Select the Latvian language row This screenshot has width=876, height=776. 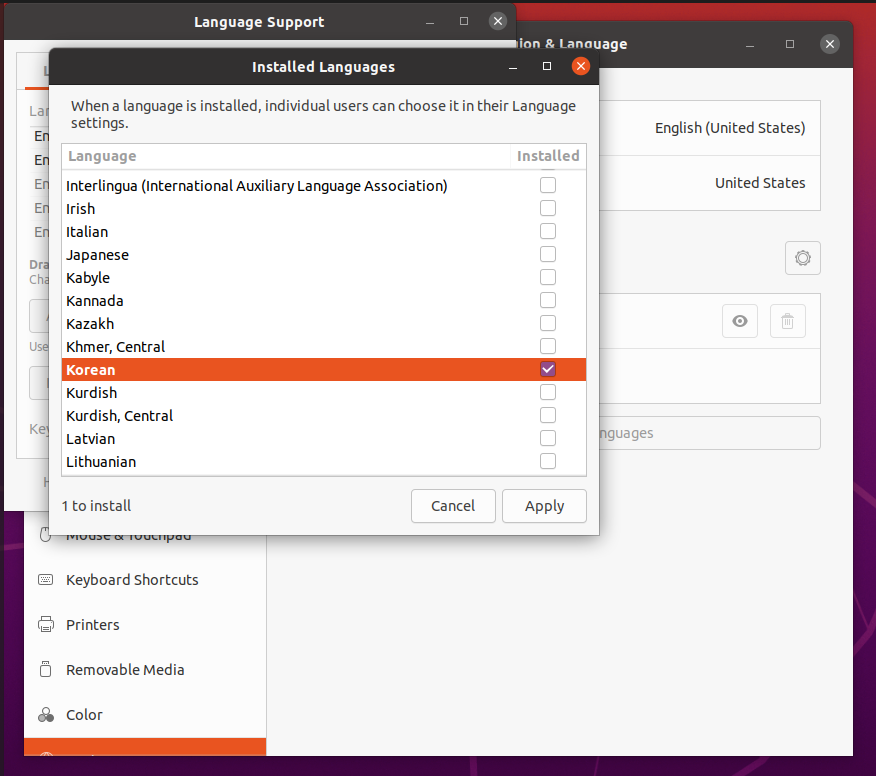(324, 439)
